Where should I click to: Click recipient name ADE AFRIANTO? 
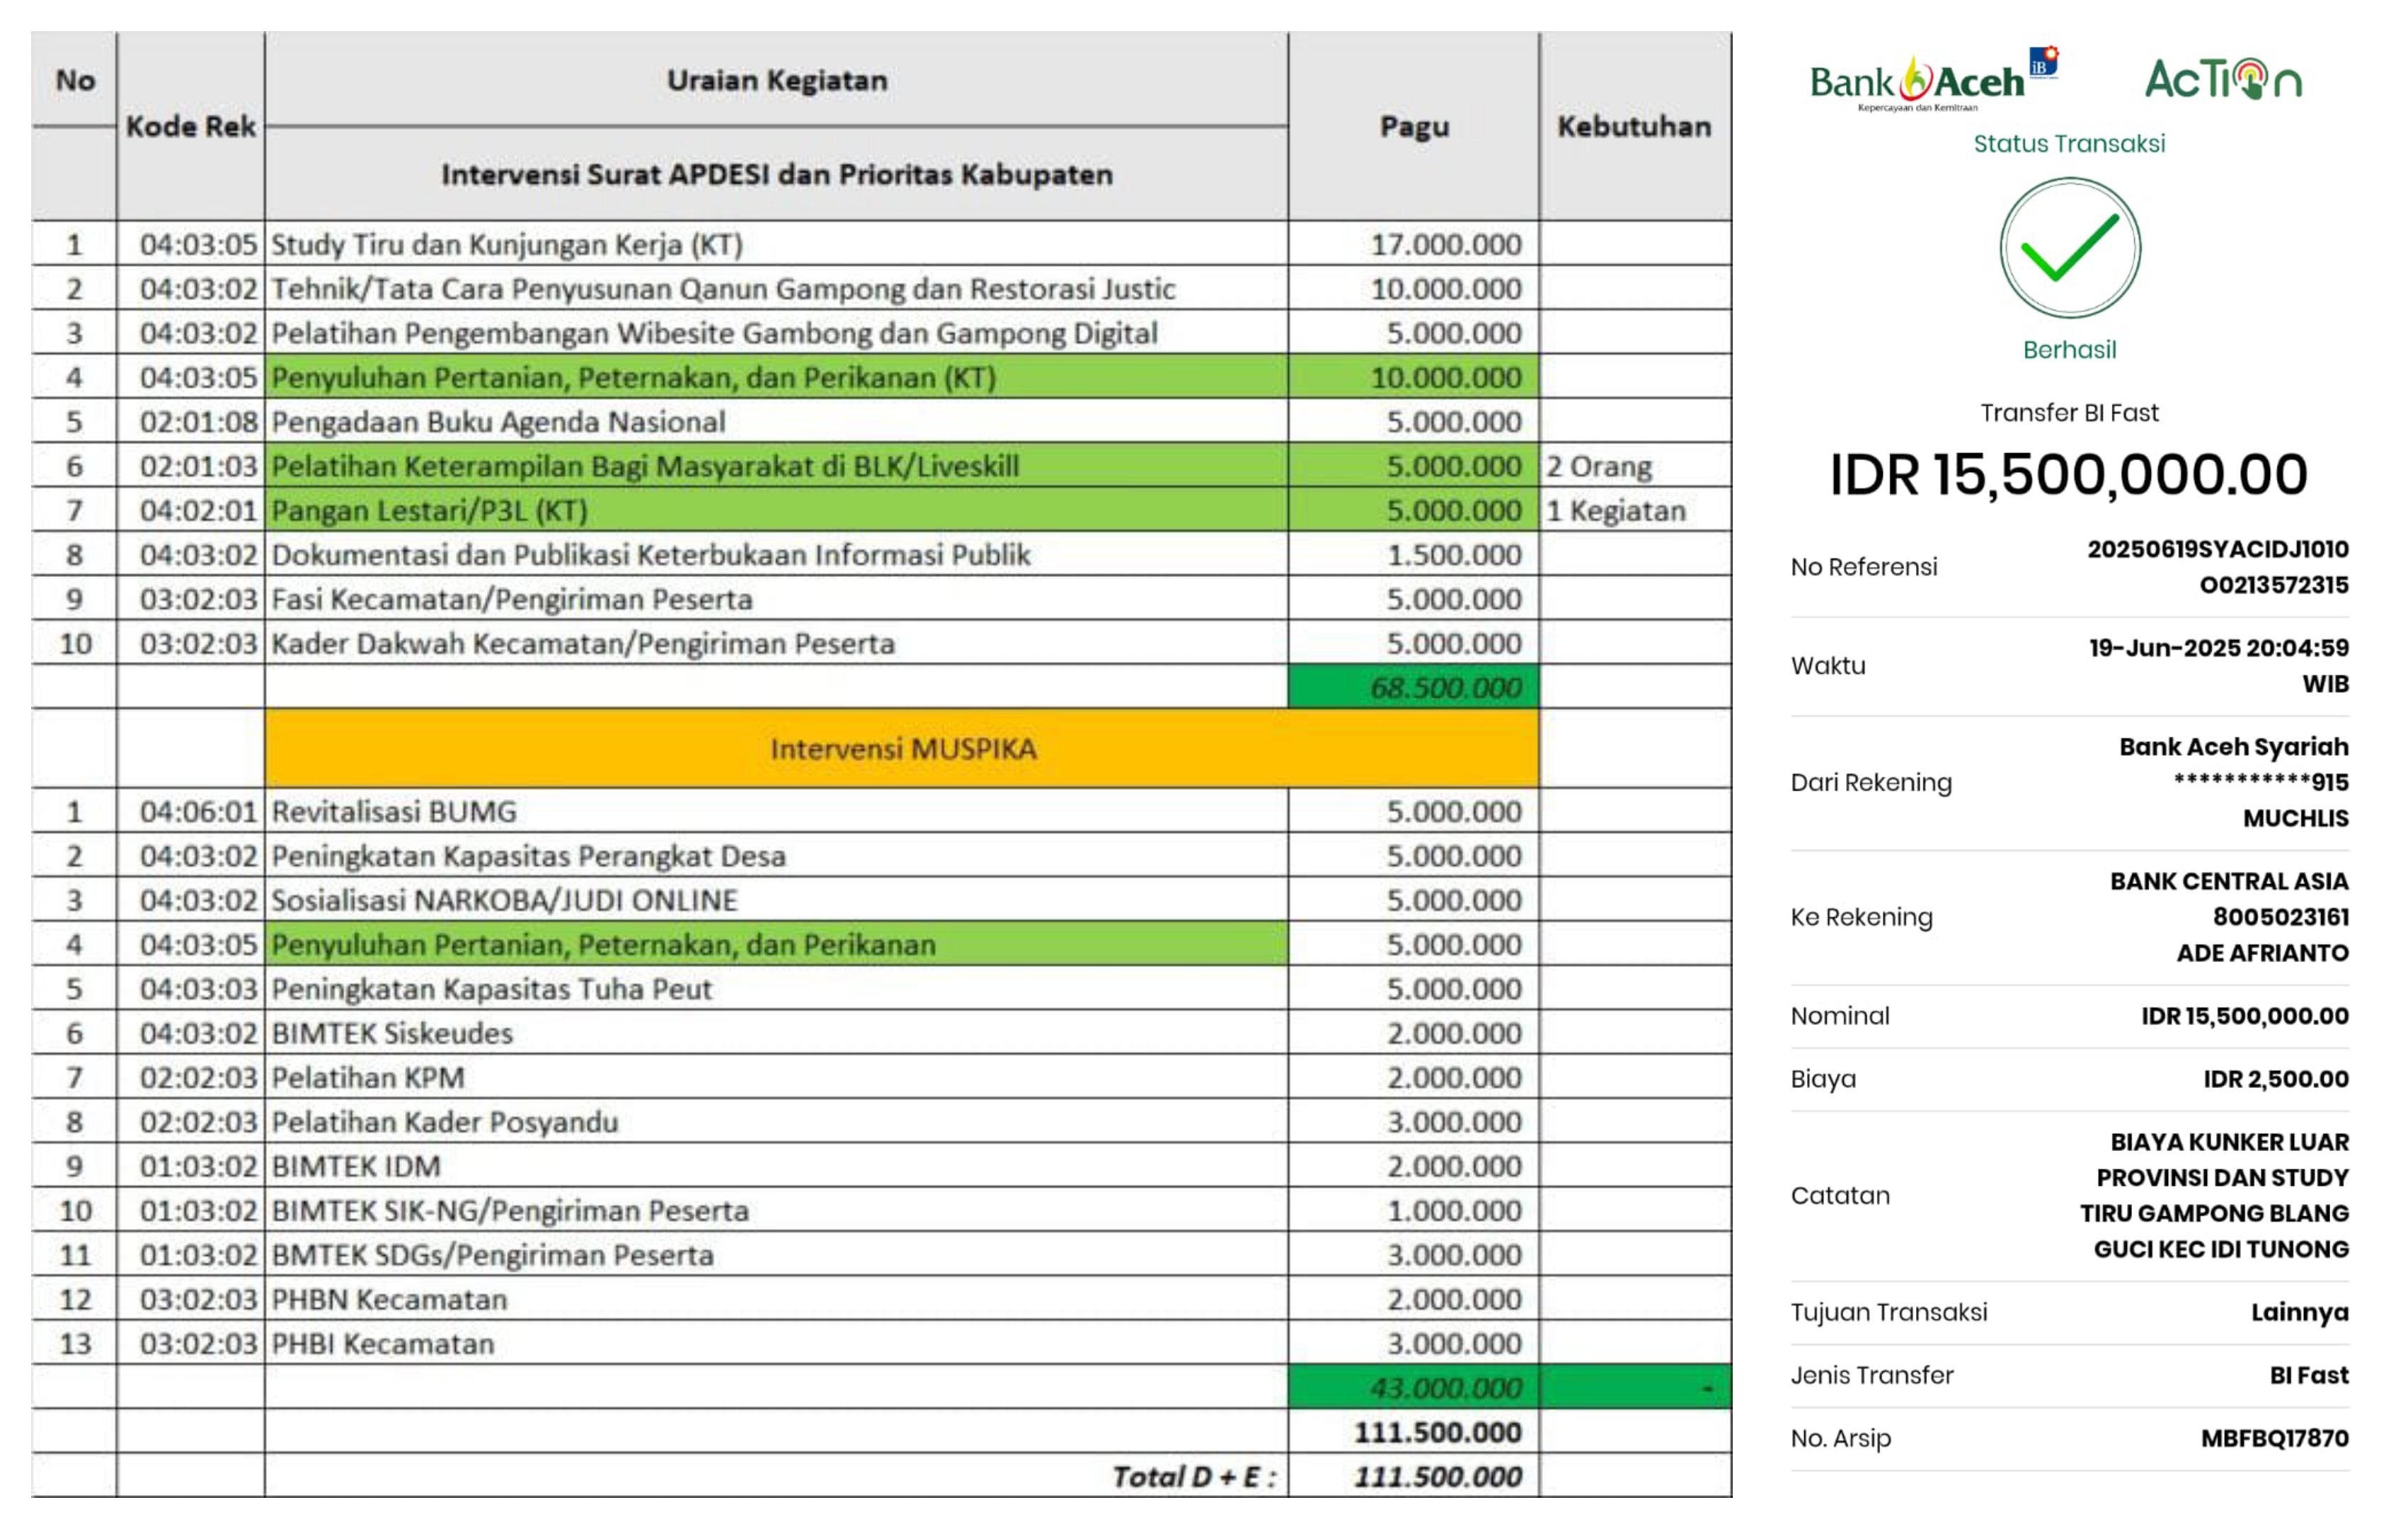[2262, 953]
